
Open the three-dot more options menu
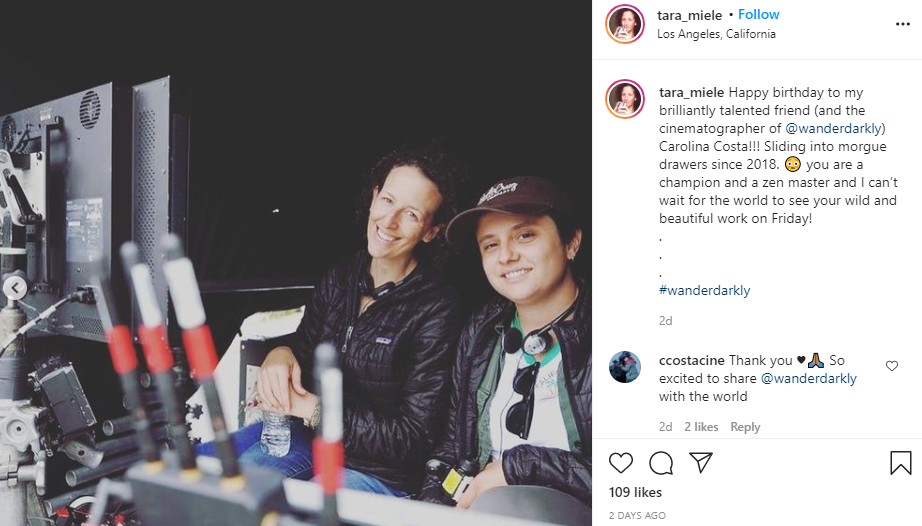pyautogui.click(x=903, y=24)
